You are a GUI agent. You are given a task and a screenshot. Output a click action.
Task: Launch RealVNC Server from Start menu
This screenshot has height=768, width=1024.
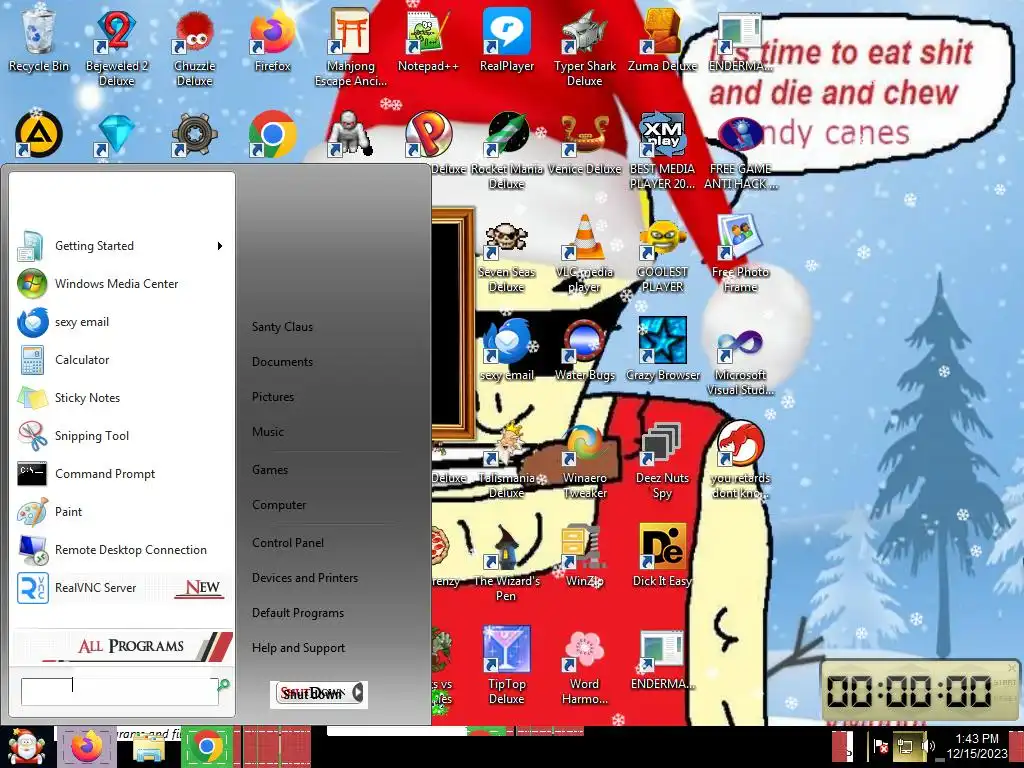click(121, 588)
